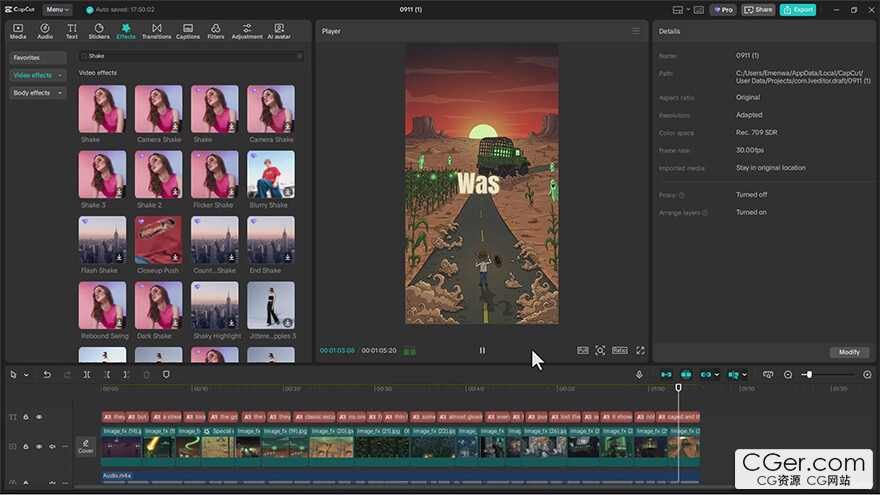Viewport: 880px width, 495px height.
Task: Open the Menu dropdown in title bar
Action: click(58, 9)
